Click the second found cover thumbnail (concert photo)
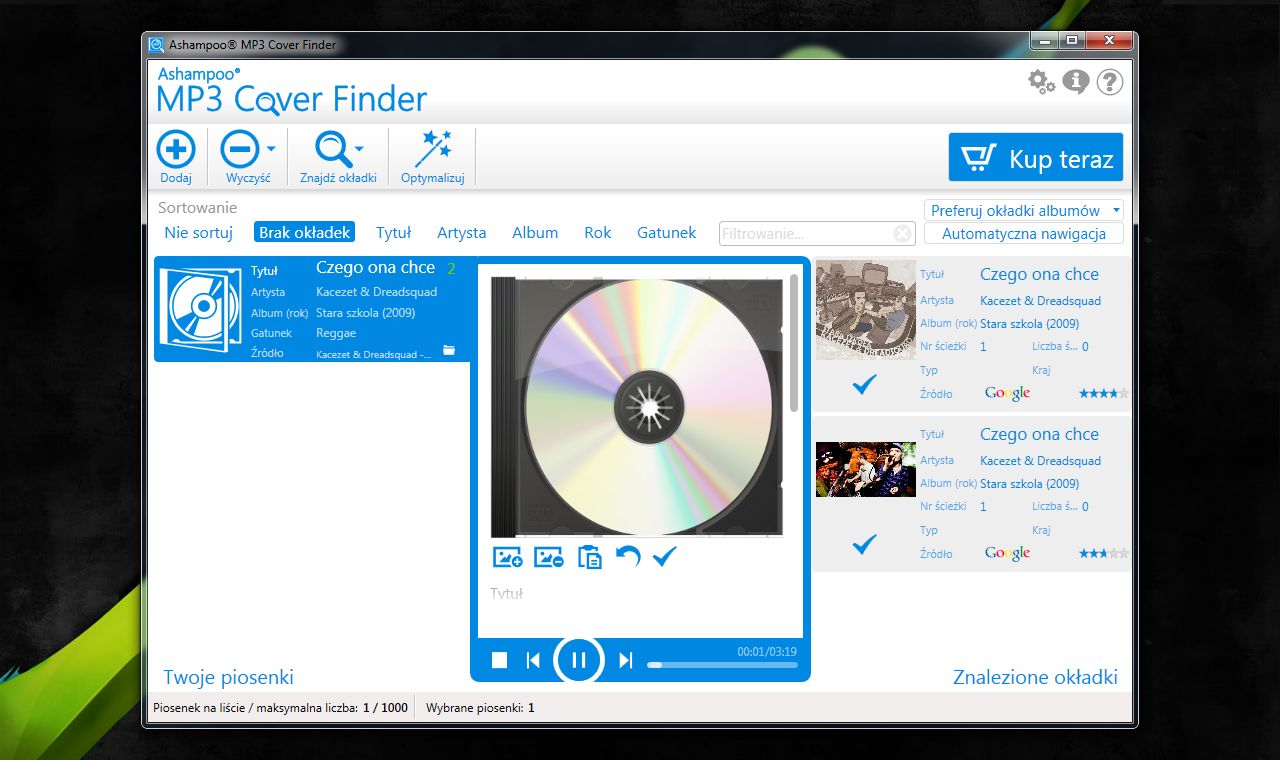 tap(866, 470)
